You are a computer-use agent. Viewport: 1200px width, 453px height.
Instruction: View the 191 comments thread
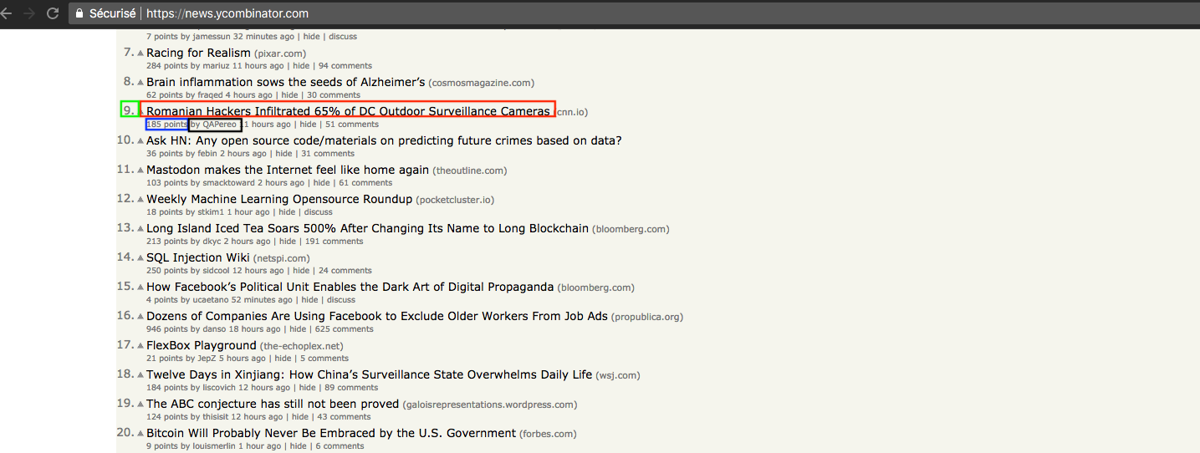[x=336, y=241]
